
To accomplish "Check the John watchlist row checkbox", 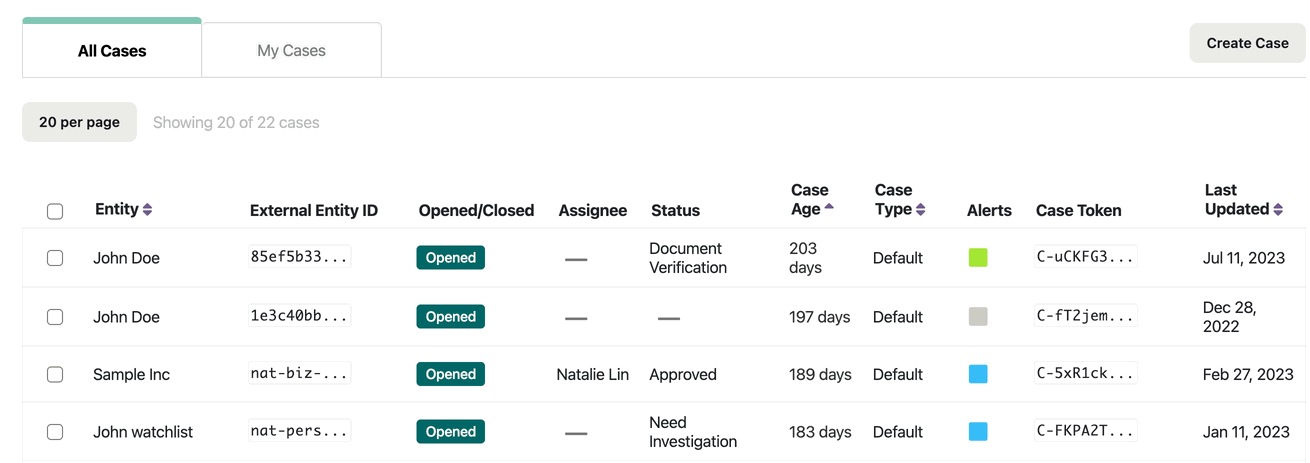I will point(55,432).
